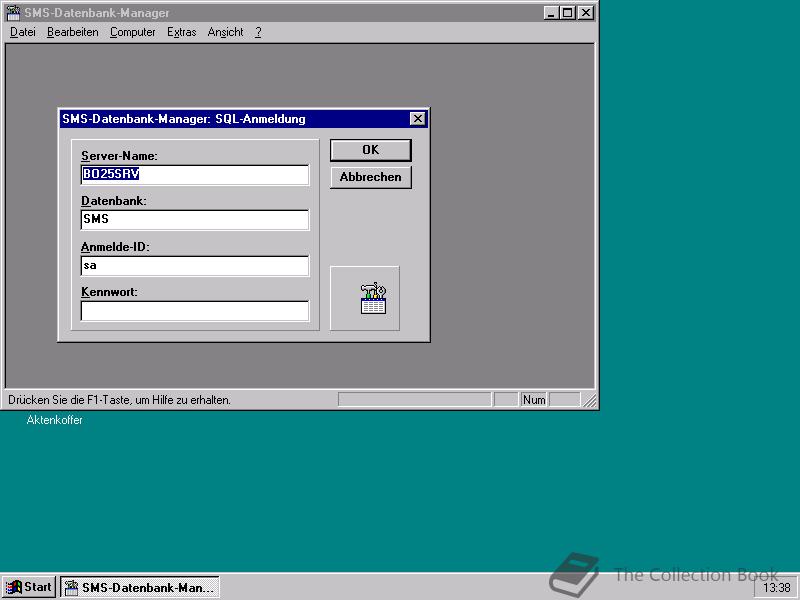Open the ? help menu
800x600 pixels.
(x=258, y=32)
